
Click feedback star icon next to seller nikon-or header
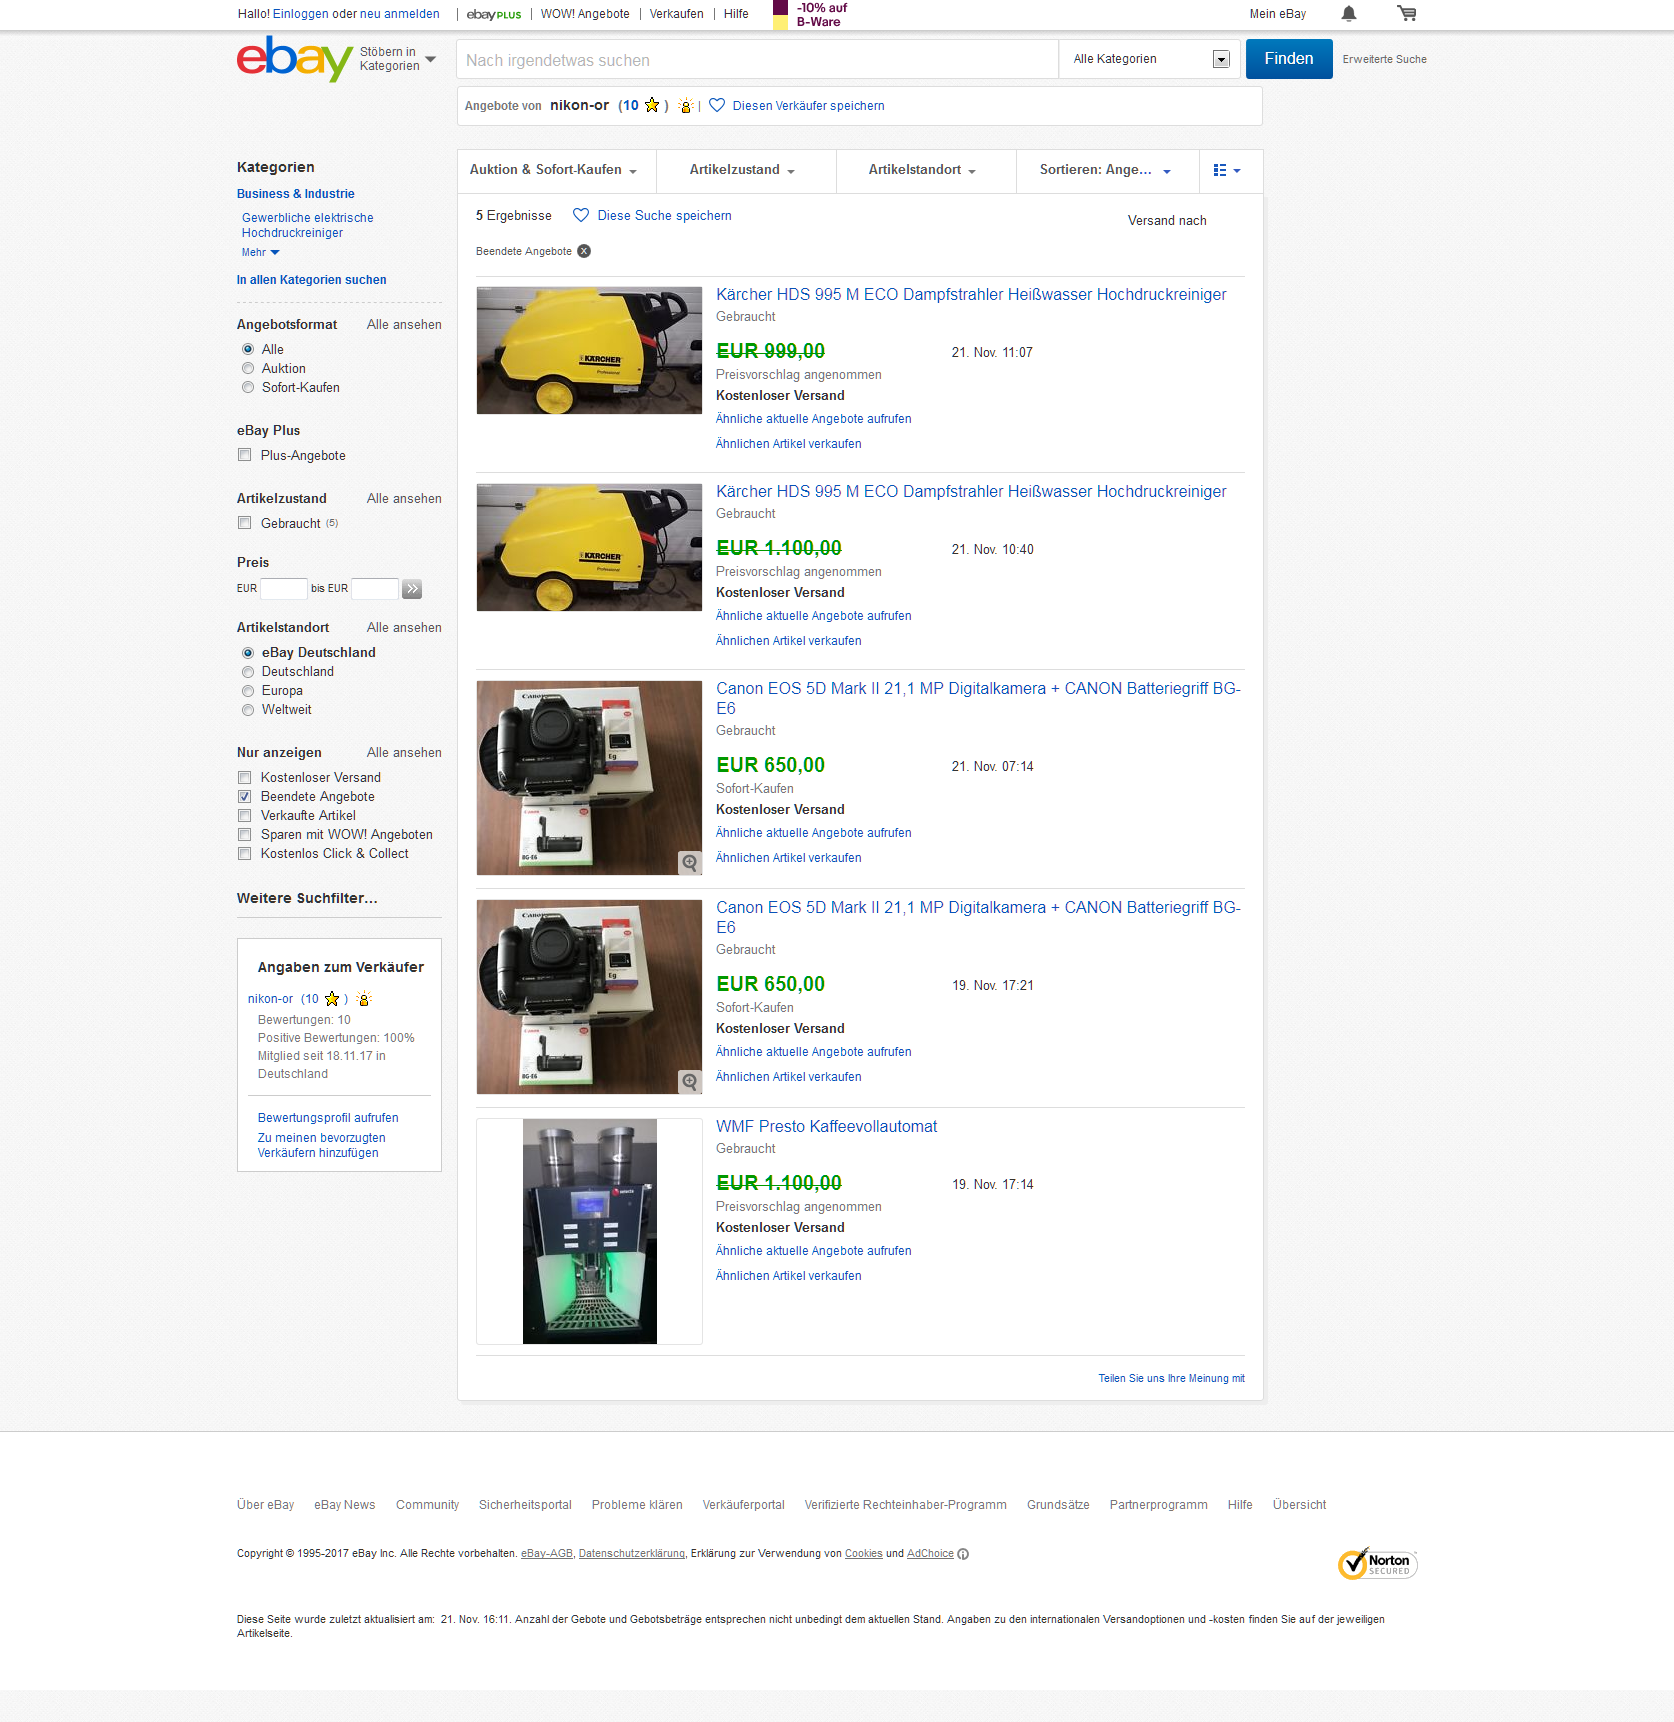click(x=652, y=105)
